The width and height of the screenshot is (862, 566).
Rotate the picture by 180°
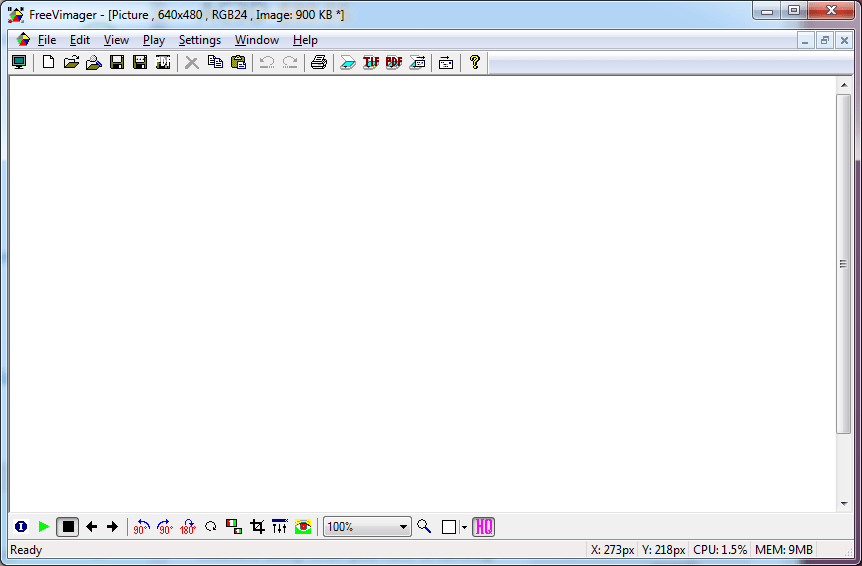187,527
